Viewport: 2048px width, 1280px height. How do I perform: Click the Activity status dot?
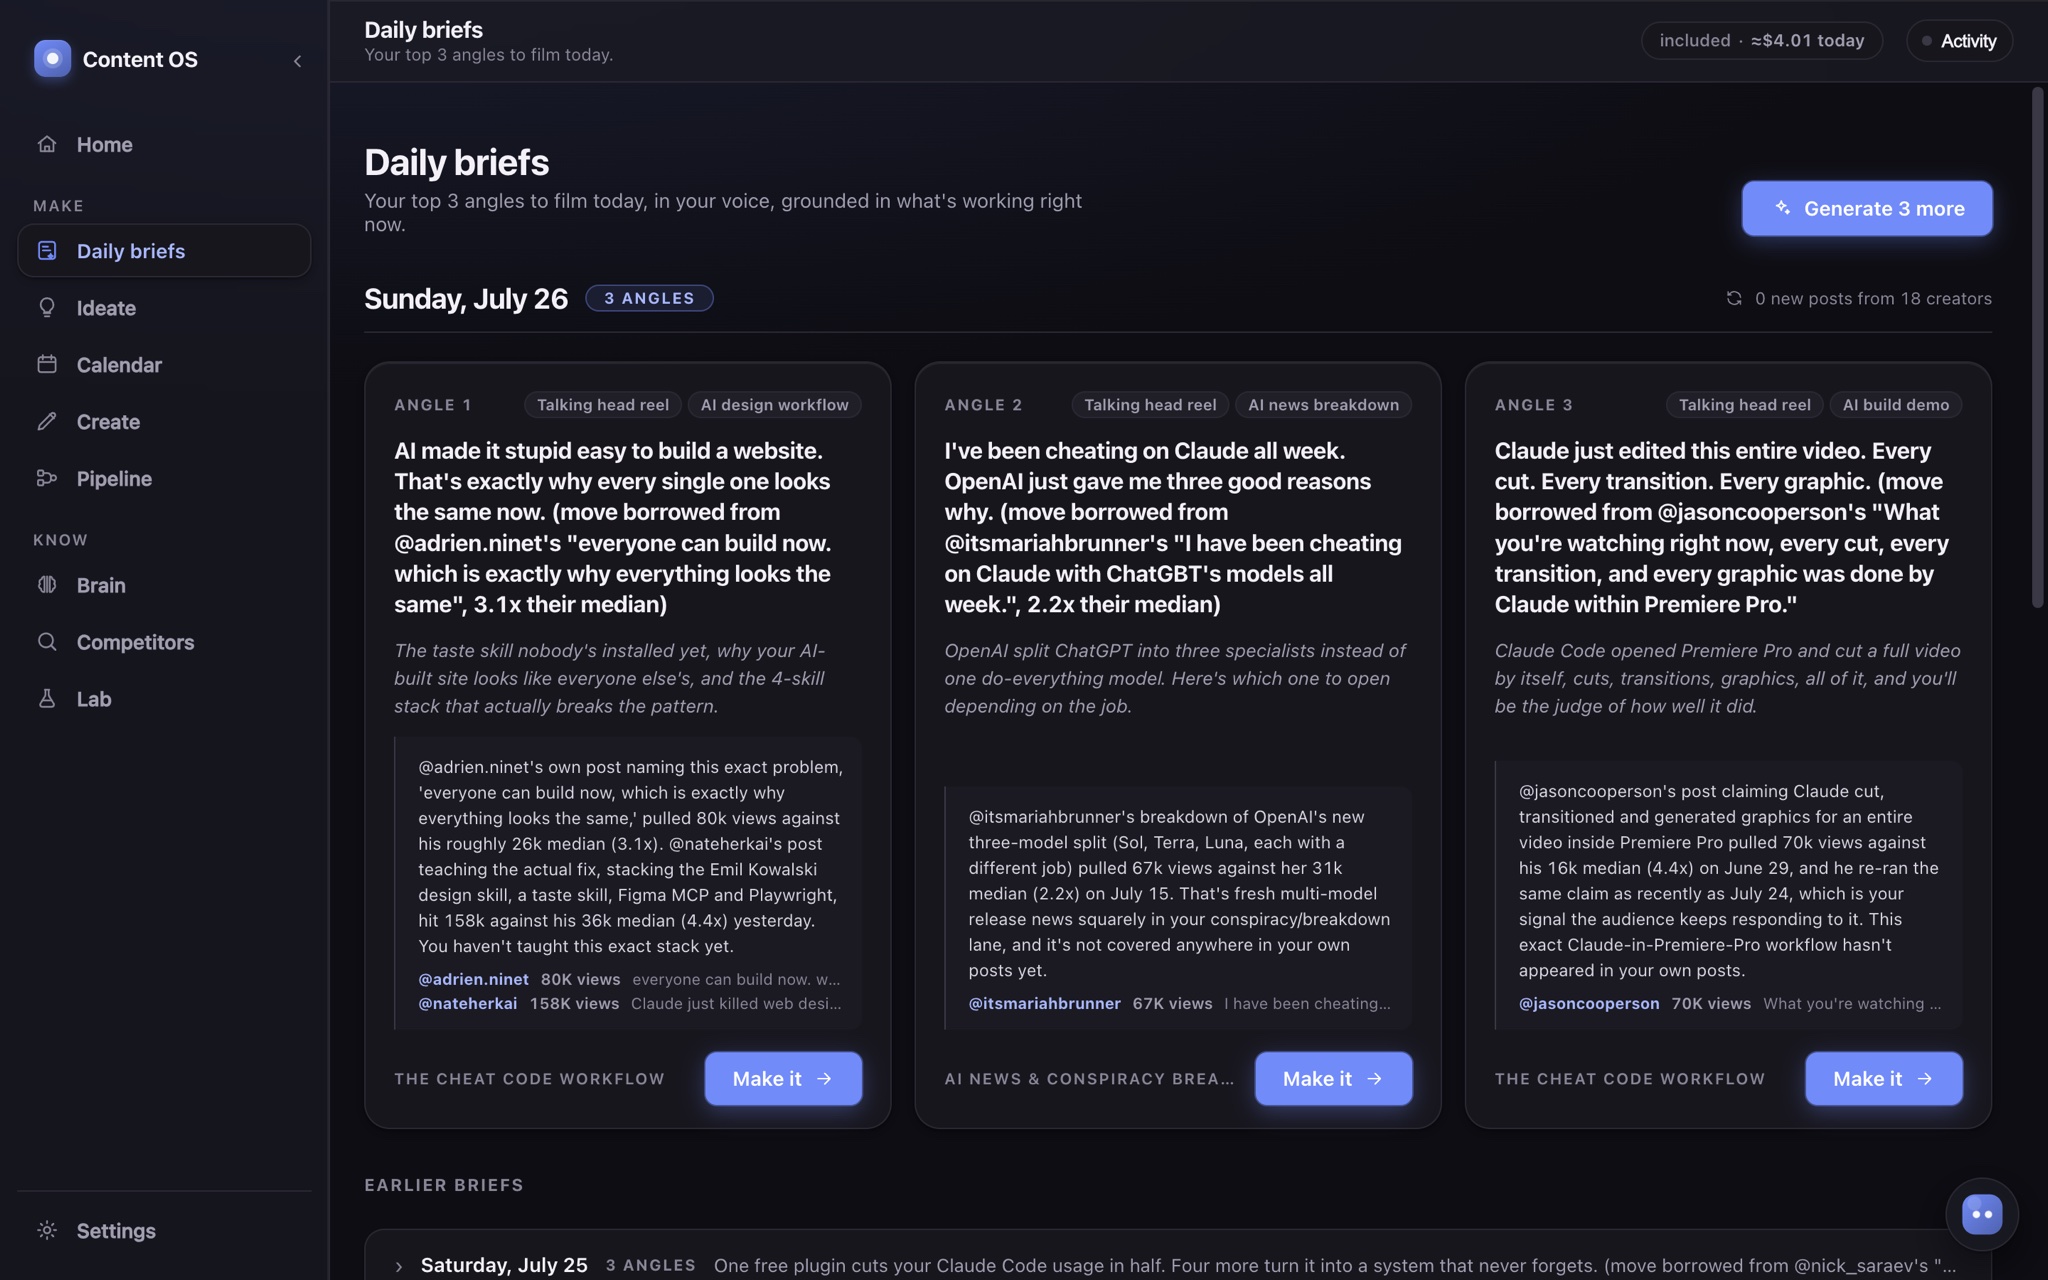[1926, 41]
